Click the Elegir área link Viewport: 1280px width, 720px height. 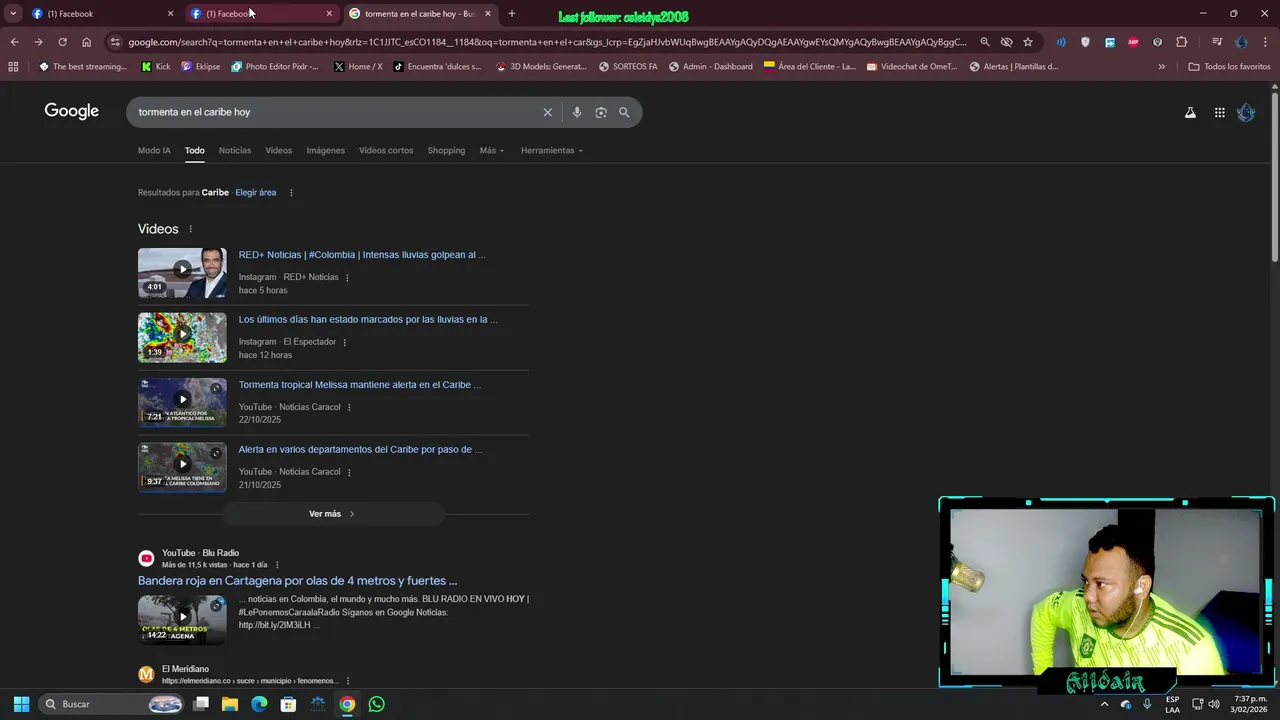click(x=255, y=193)
